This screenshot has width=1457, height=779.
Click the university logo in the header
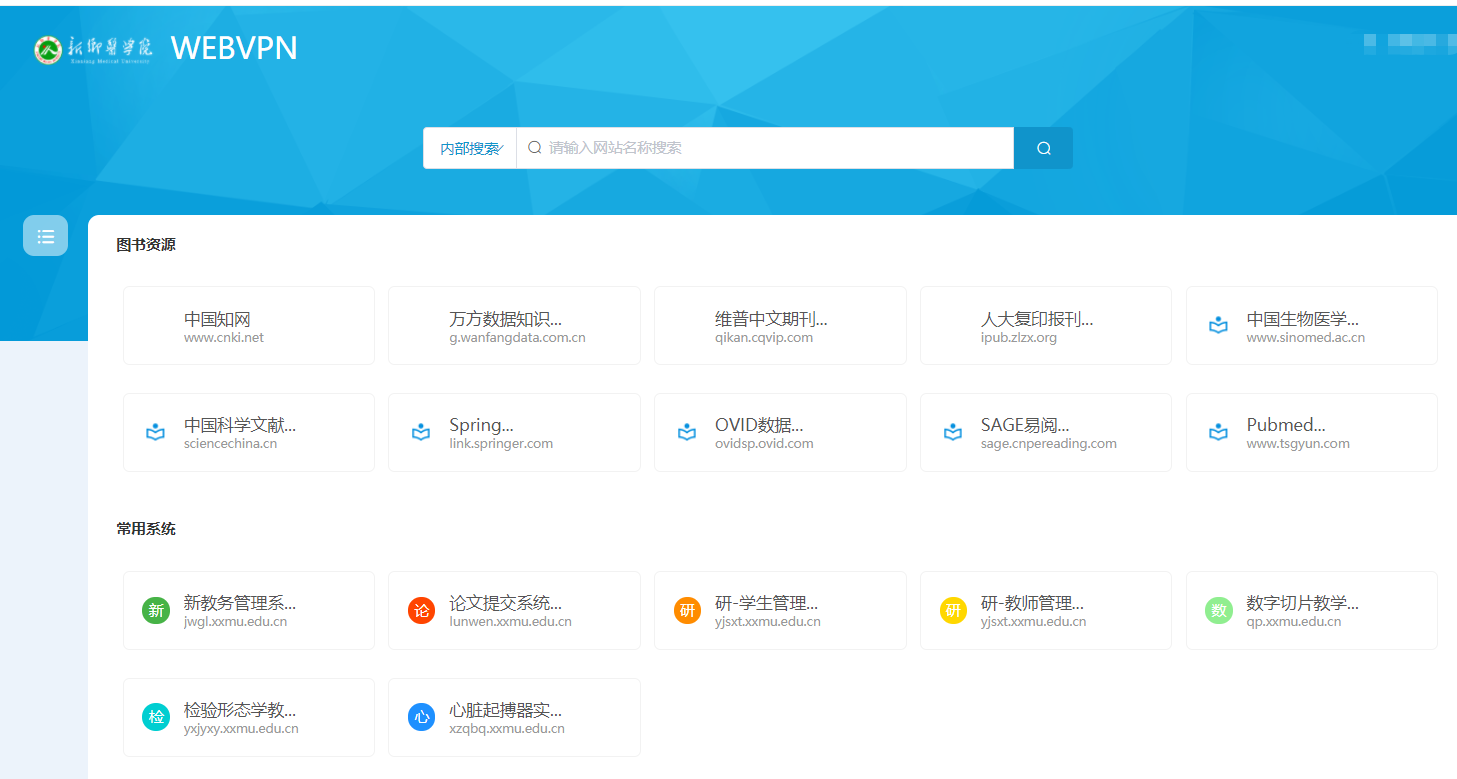[x=93, y=49]
